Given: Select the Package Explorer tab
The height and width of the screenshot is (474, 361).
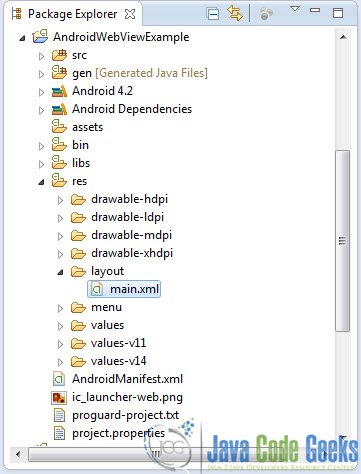Looking at the screenshot, I should point(72,14).
